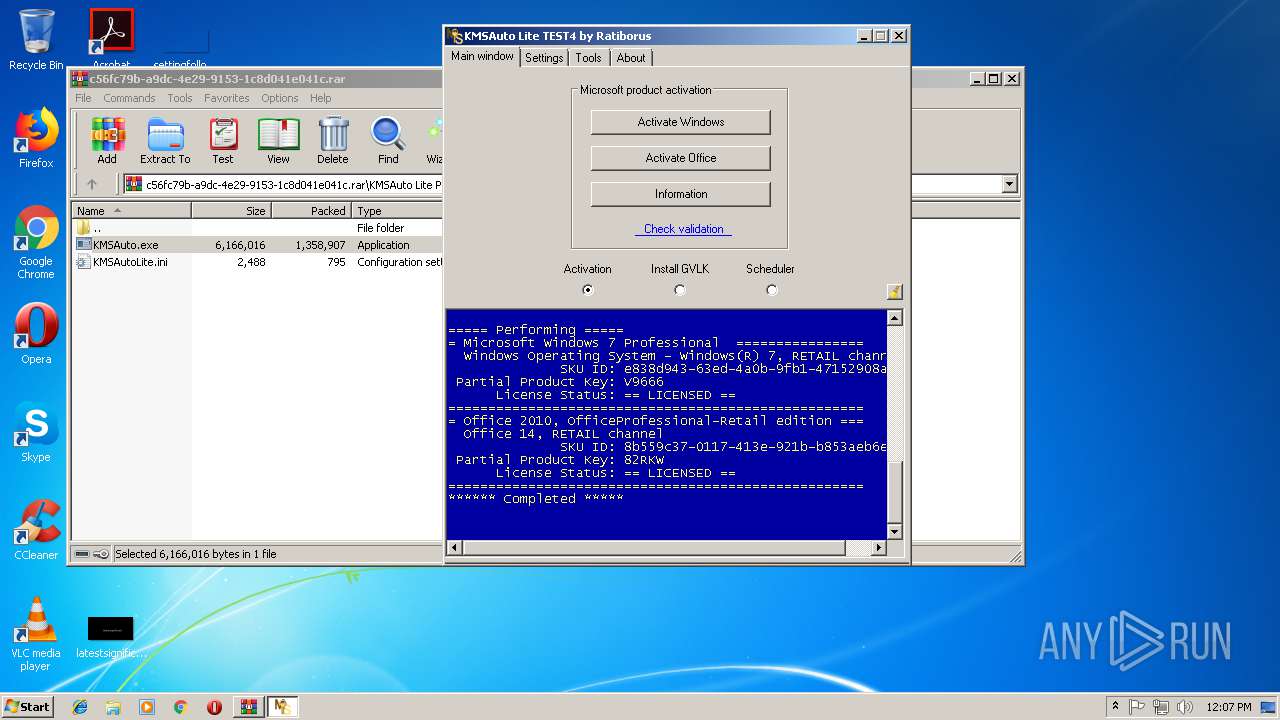Open the Favorites menu in WinRAR
The height and width of the screenshot is (720, 1280).
point(227,98)
